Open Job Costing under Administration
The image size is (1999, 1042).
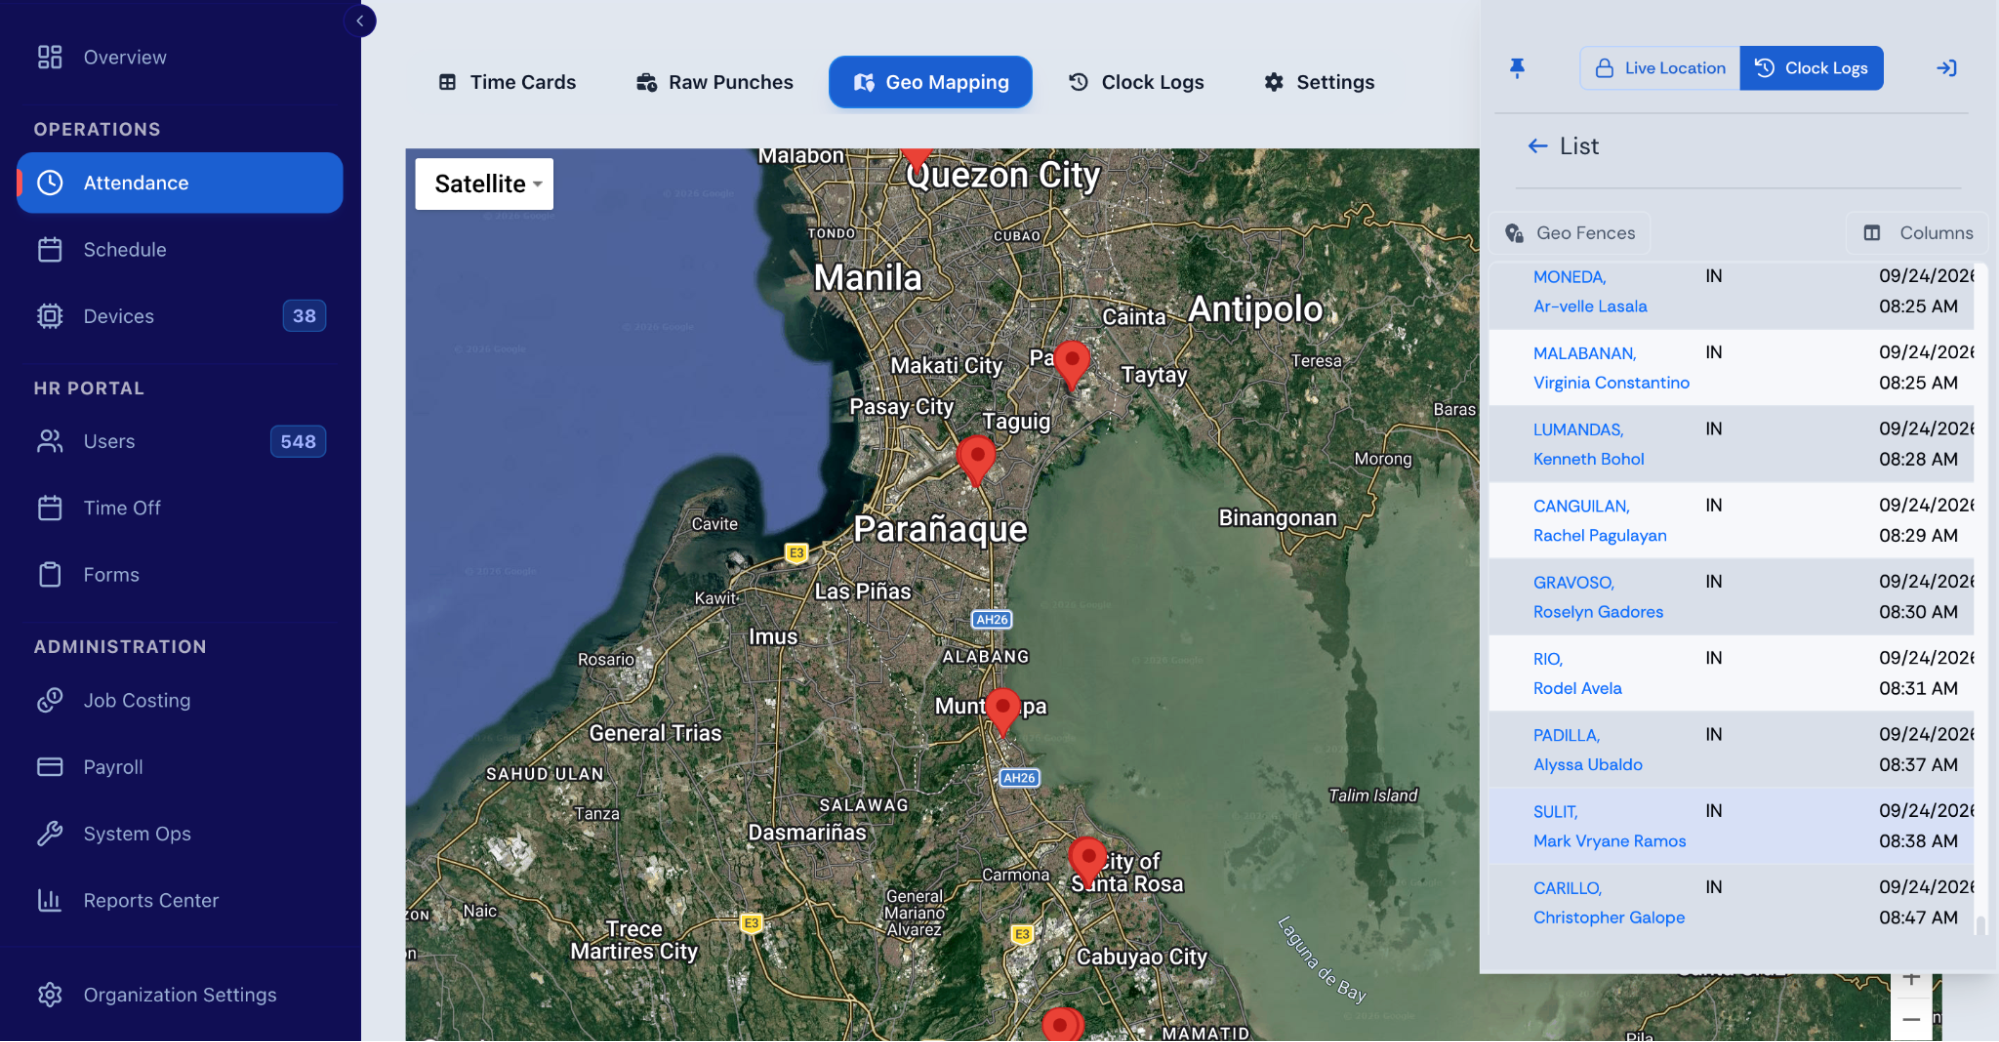coord(180,701)
